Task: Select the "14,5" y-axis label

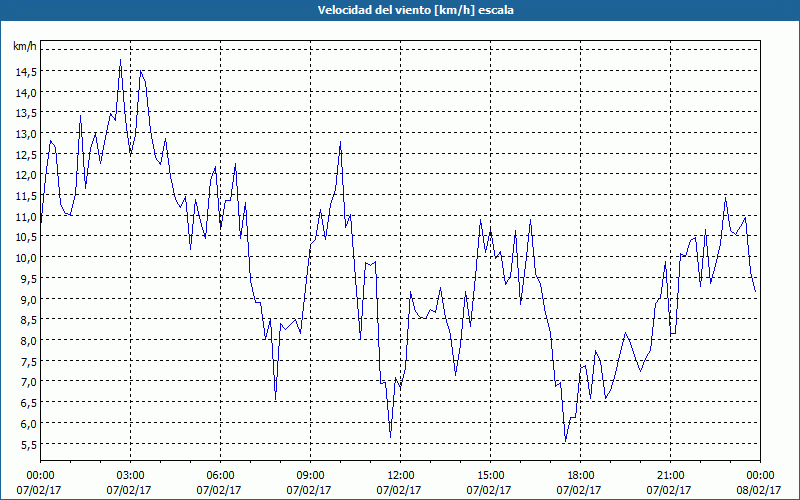Action: (x=26, y=72)
